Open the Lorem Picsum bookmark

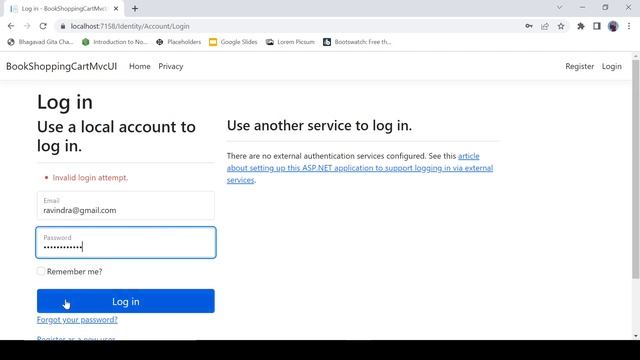coord(291,42)
